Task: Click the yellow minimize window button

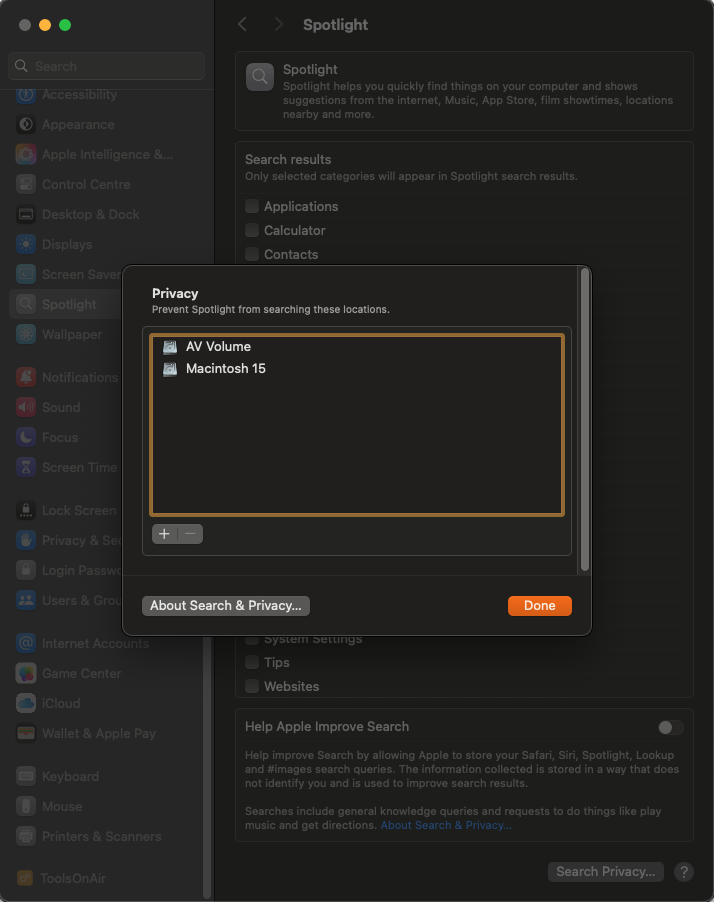Action: click(x=45, y=25)
